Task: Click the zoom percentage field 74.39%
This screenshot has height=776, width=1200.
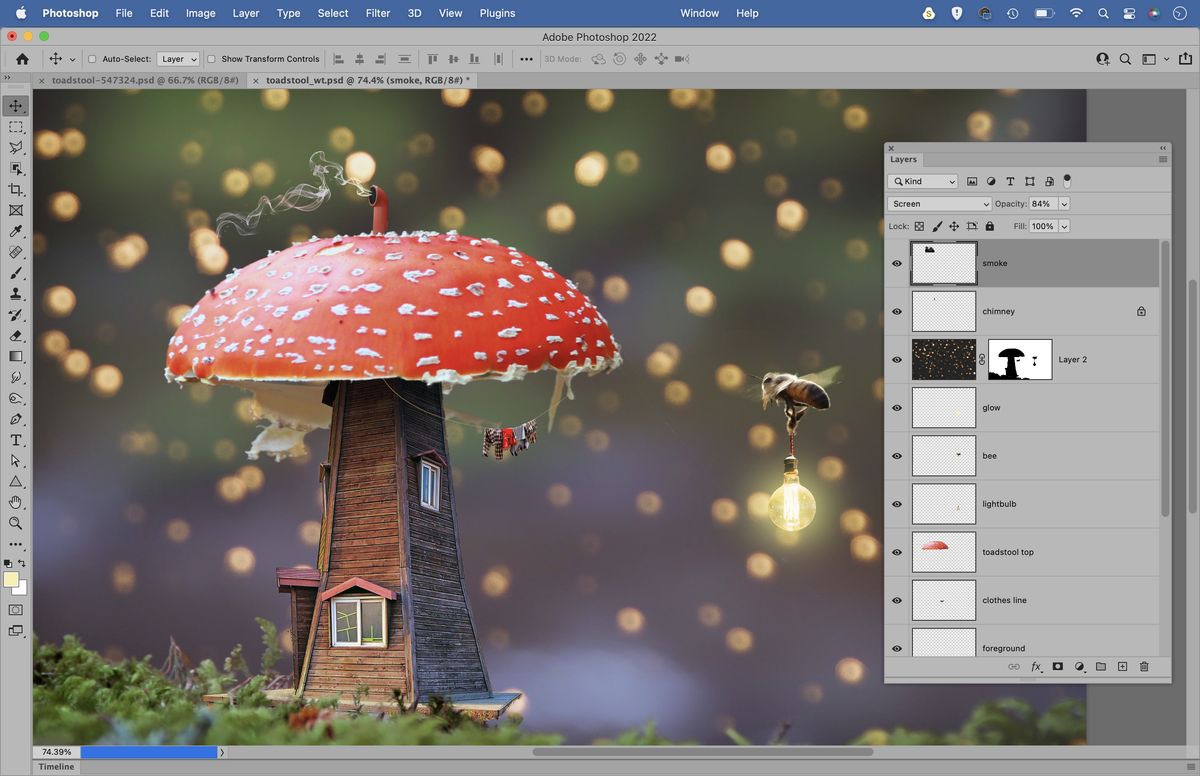Action: coord(55,752)
